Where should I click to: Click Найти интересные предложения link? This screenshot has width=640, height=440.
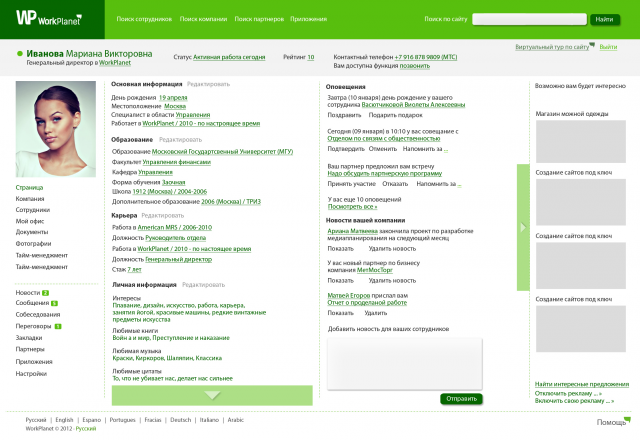click(582, 384)
